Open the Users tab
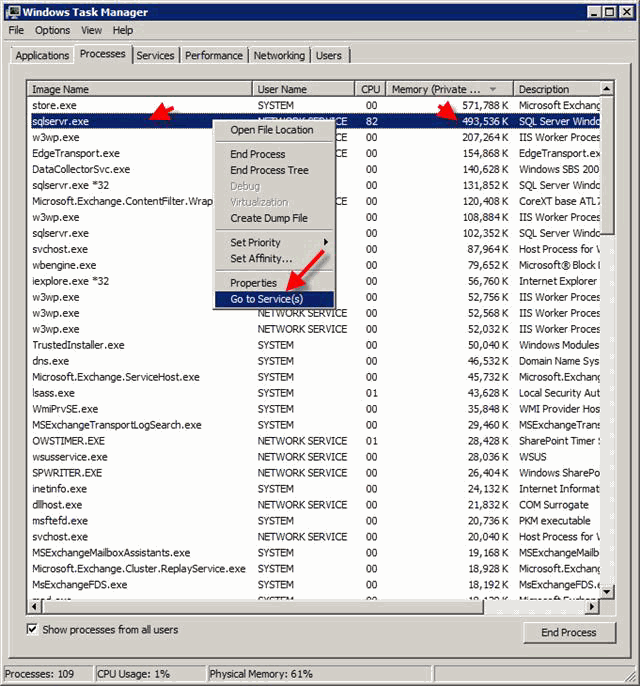The image size is (640, 686). pos(329,56)
